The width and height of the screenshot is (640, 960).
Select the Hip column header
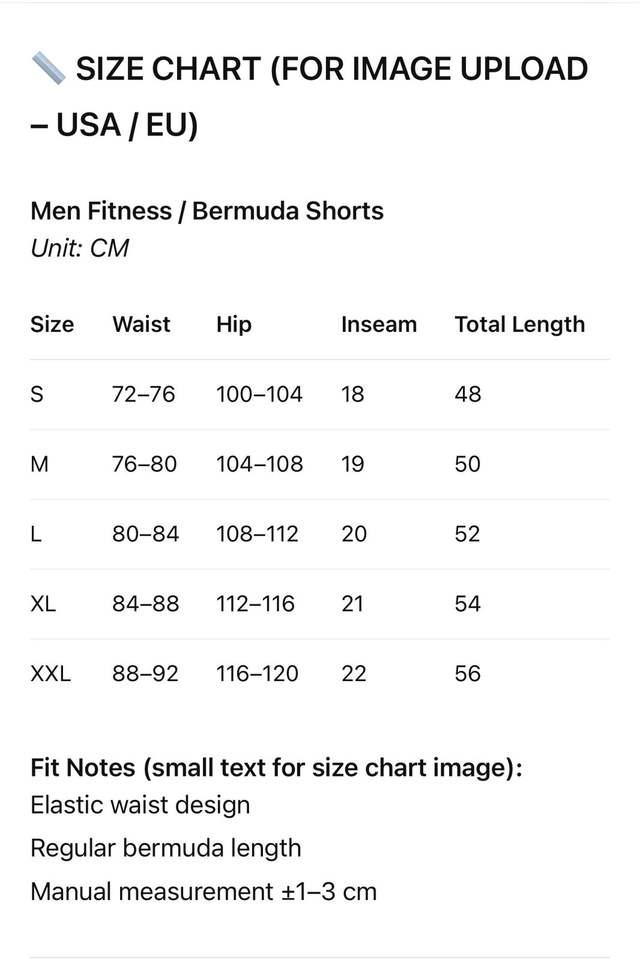pyautogui.click(x=234, y=324)
